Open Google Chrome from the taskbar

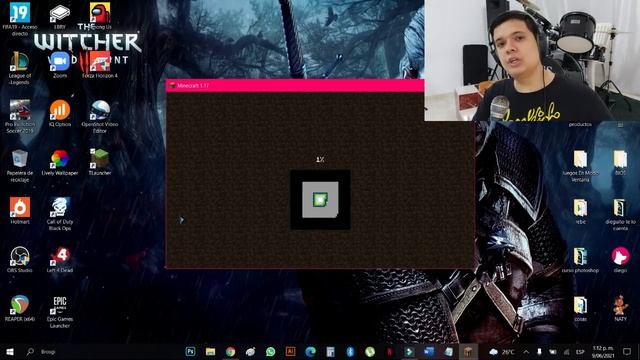click(230, 351)
